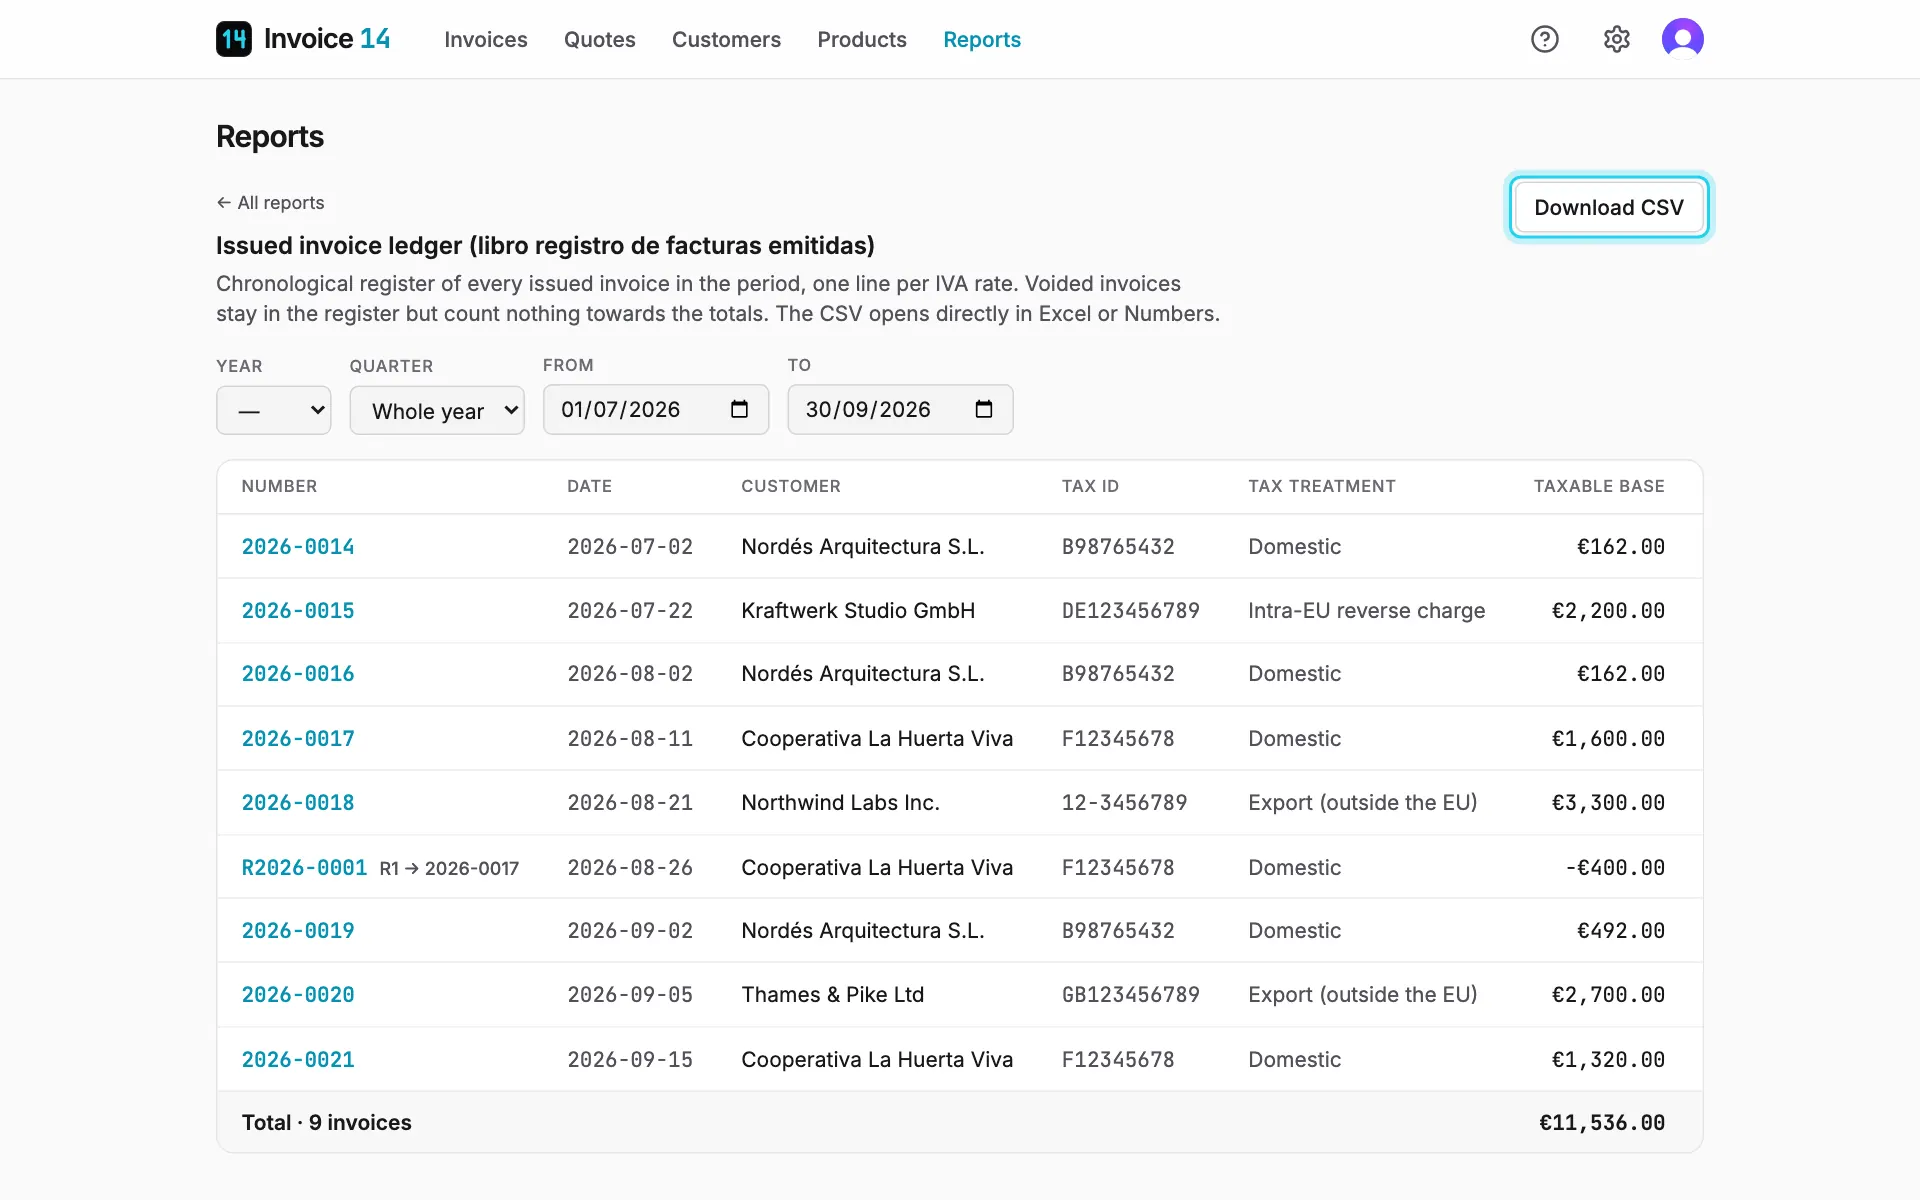Select 'Northwind Labs Inc.' customer cell
The image size is (1920, 1200).
840,802
